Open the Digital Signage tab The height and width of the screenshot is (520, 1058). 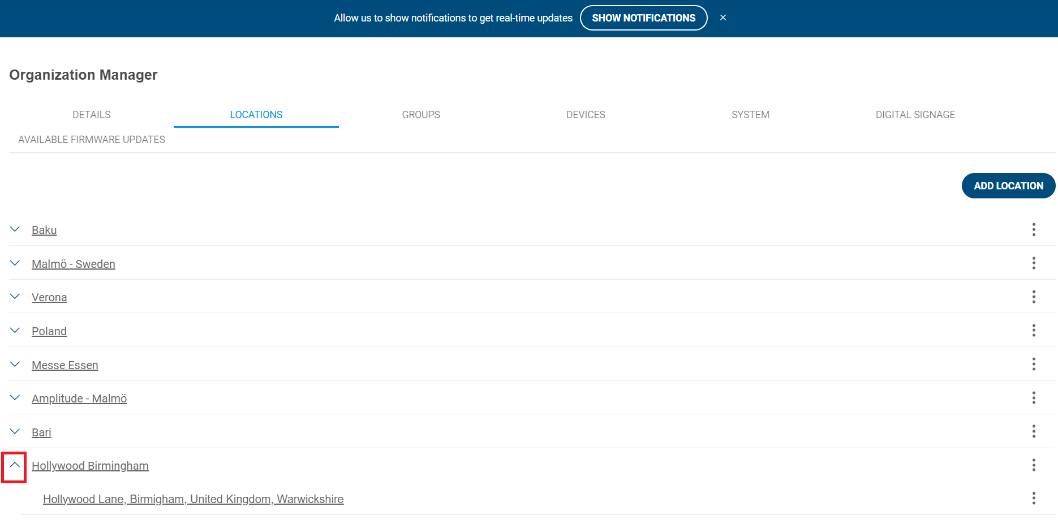click(915, 115)
